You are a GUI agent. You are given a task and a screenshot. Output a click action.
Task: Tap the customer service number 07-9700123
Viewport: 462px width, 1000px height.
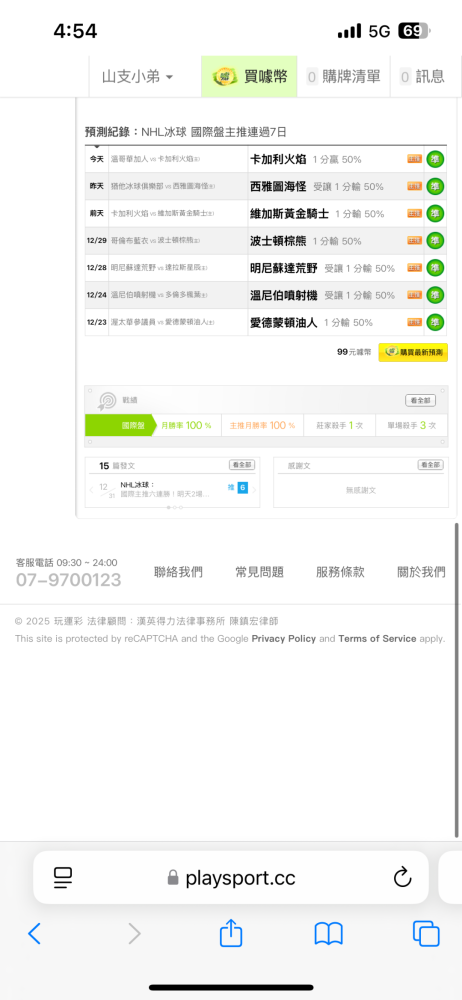point(68,580)
